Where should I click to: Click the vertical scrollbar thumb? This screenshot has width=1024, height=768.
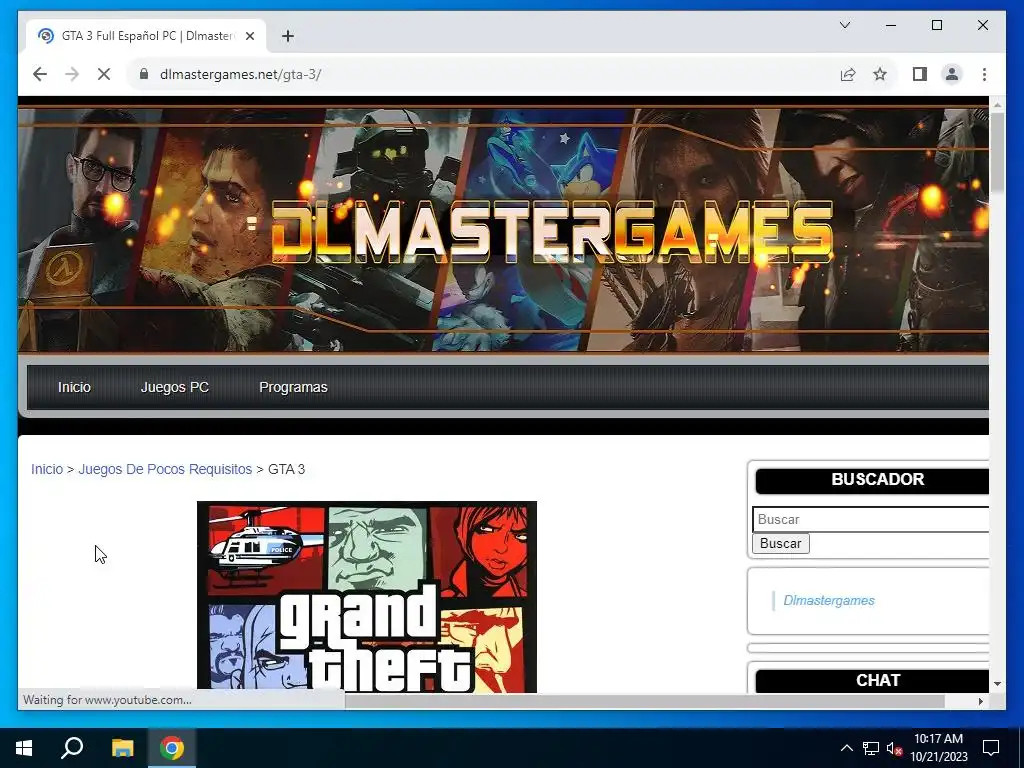click(x=997, y=153)
